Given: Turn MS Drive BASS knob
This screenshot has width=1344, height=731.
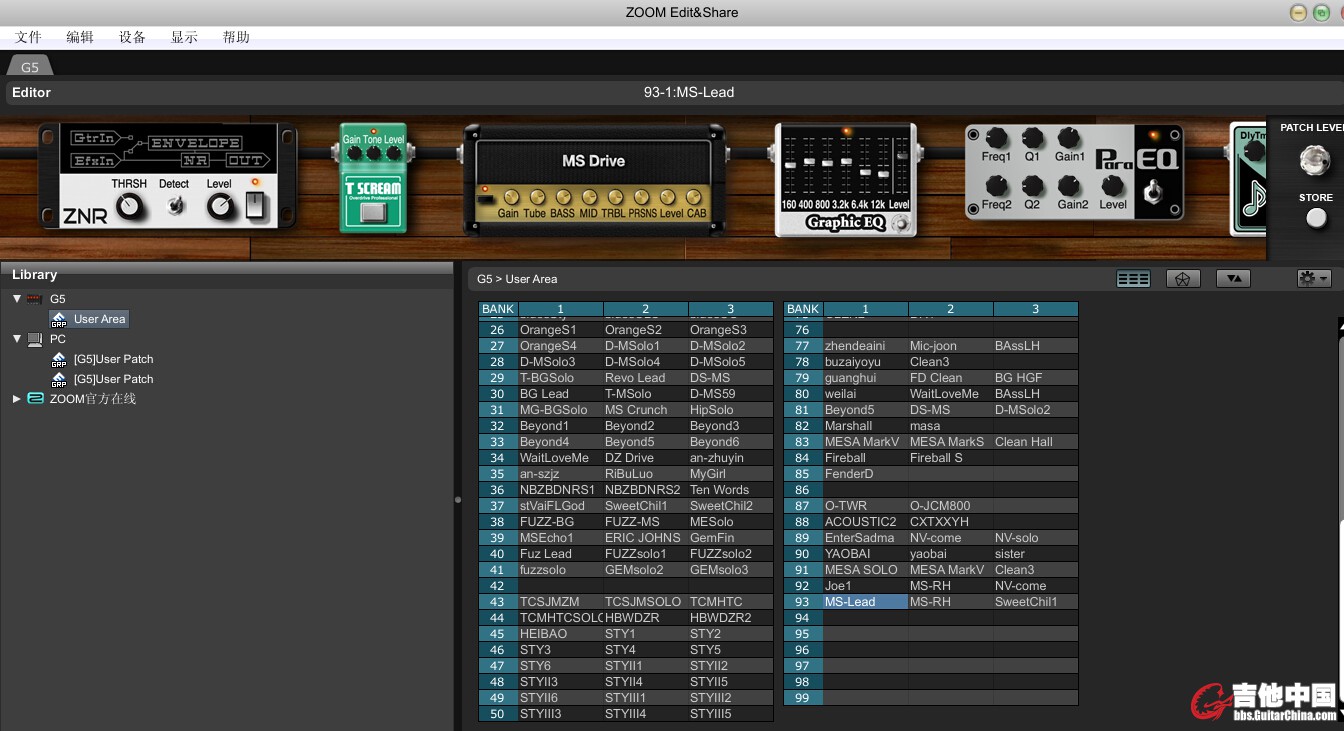Looking at the screenshot, I should coord(563,197).
